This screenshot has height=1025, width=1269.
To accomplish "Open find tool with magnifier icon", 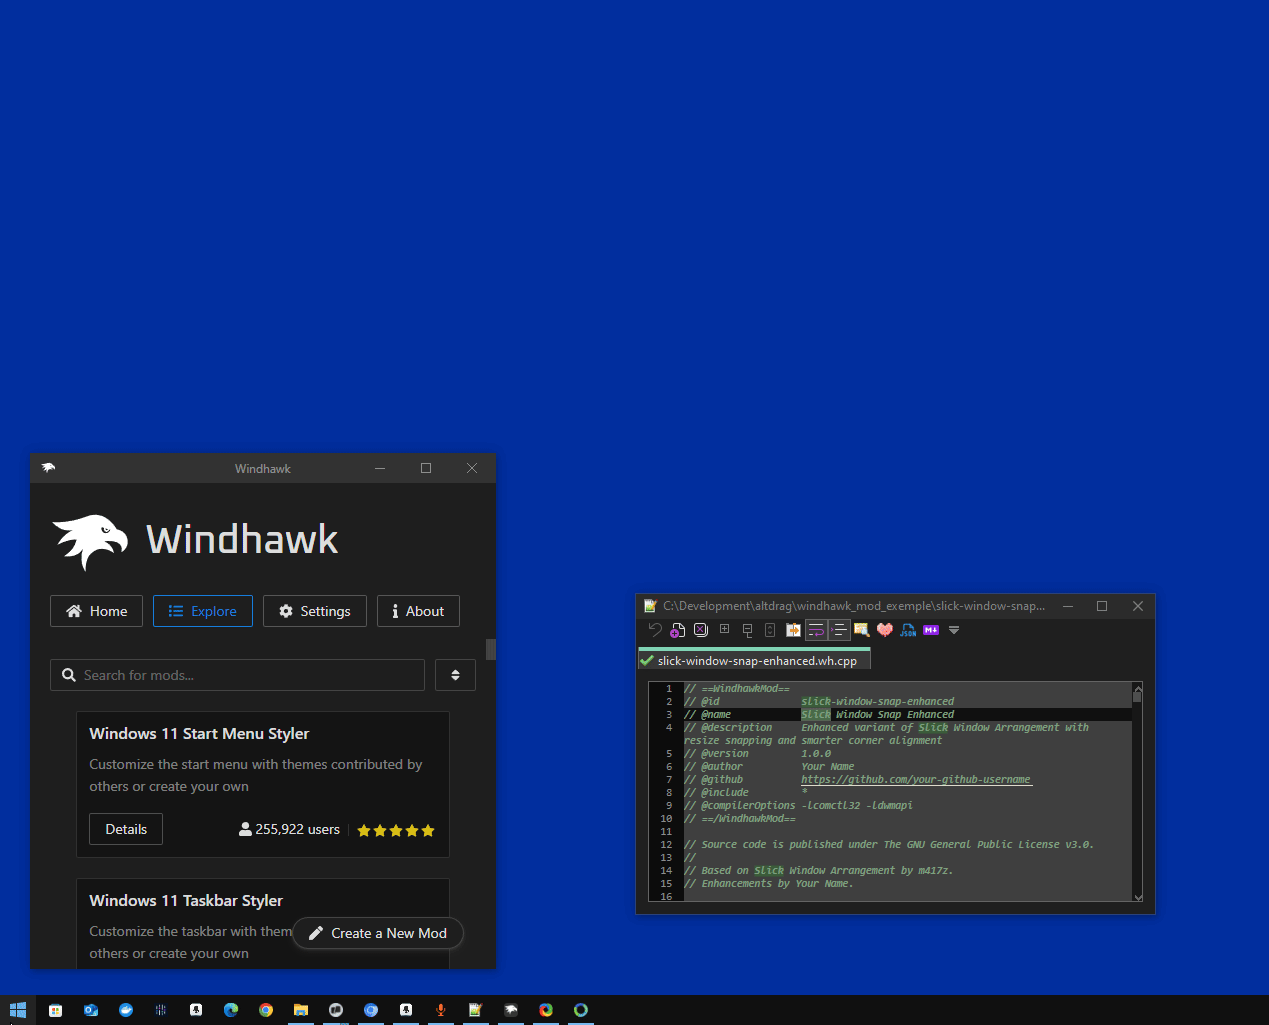I will [x=861, y=630].
